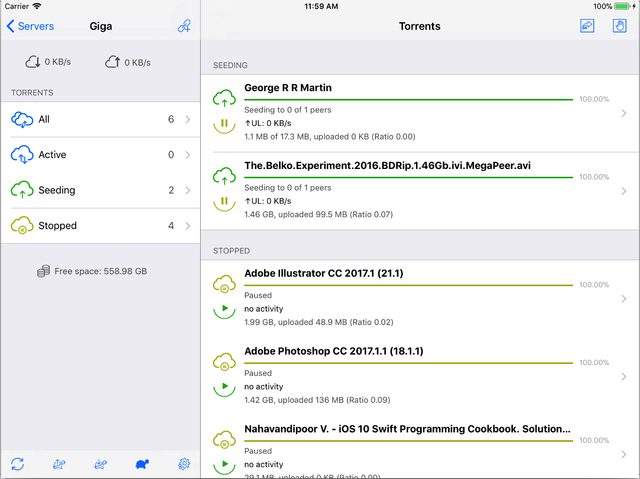
Task: Click the 11:59 AM clock
Action: click(x=321, y=6)
